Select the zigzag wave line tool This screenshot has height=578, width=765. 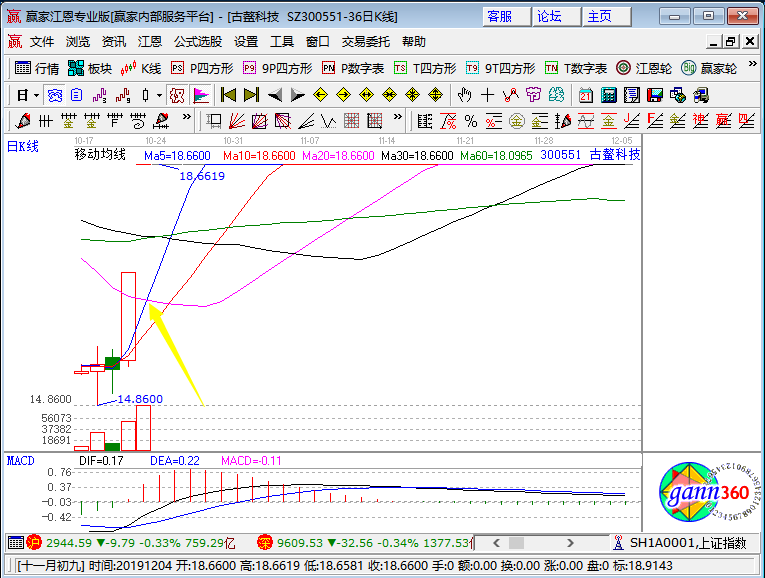329,120
